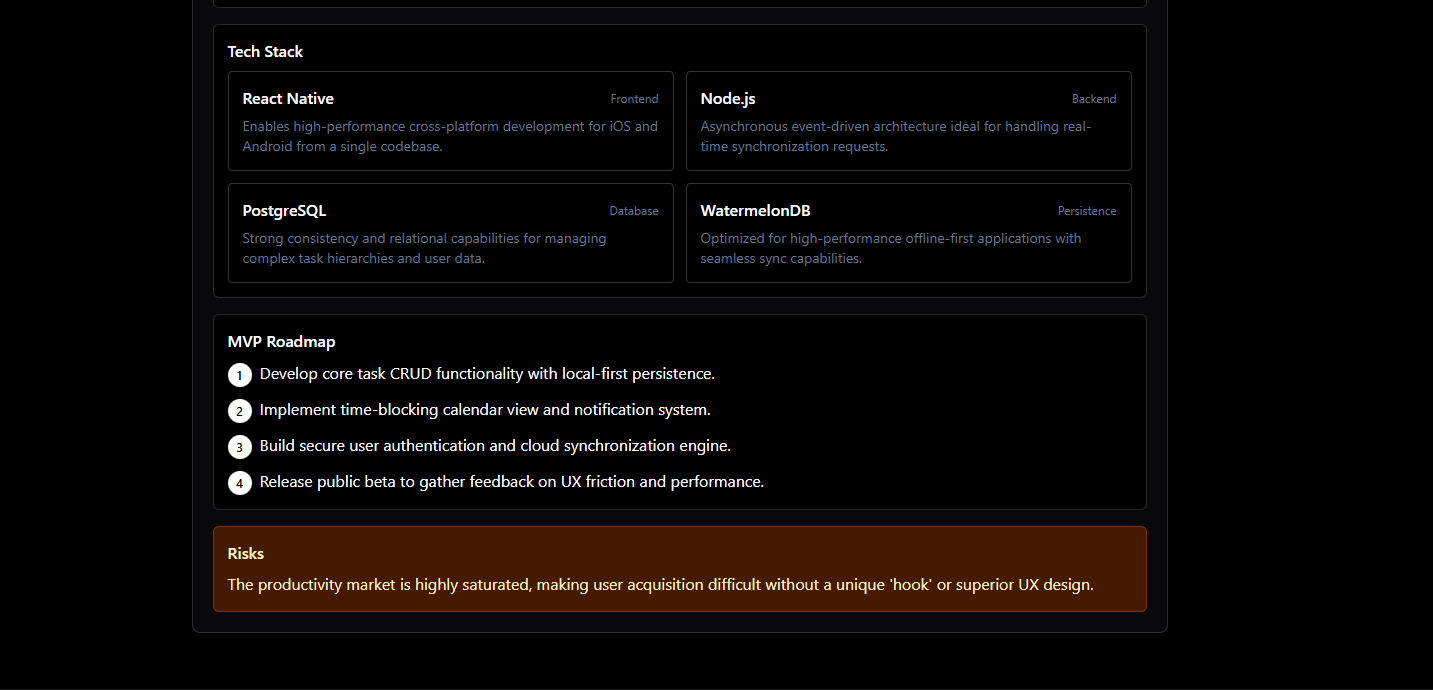Click the productivity market saturation risk text

(x=661, y=585)
